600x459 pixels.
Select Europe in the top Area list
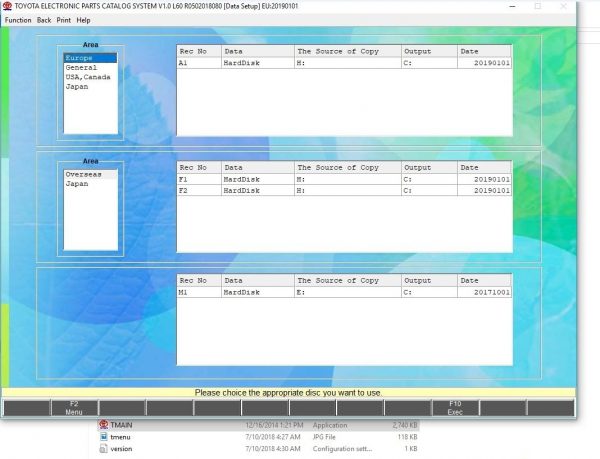tap(90, 58)
